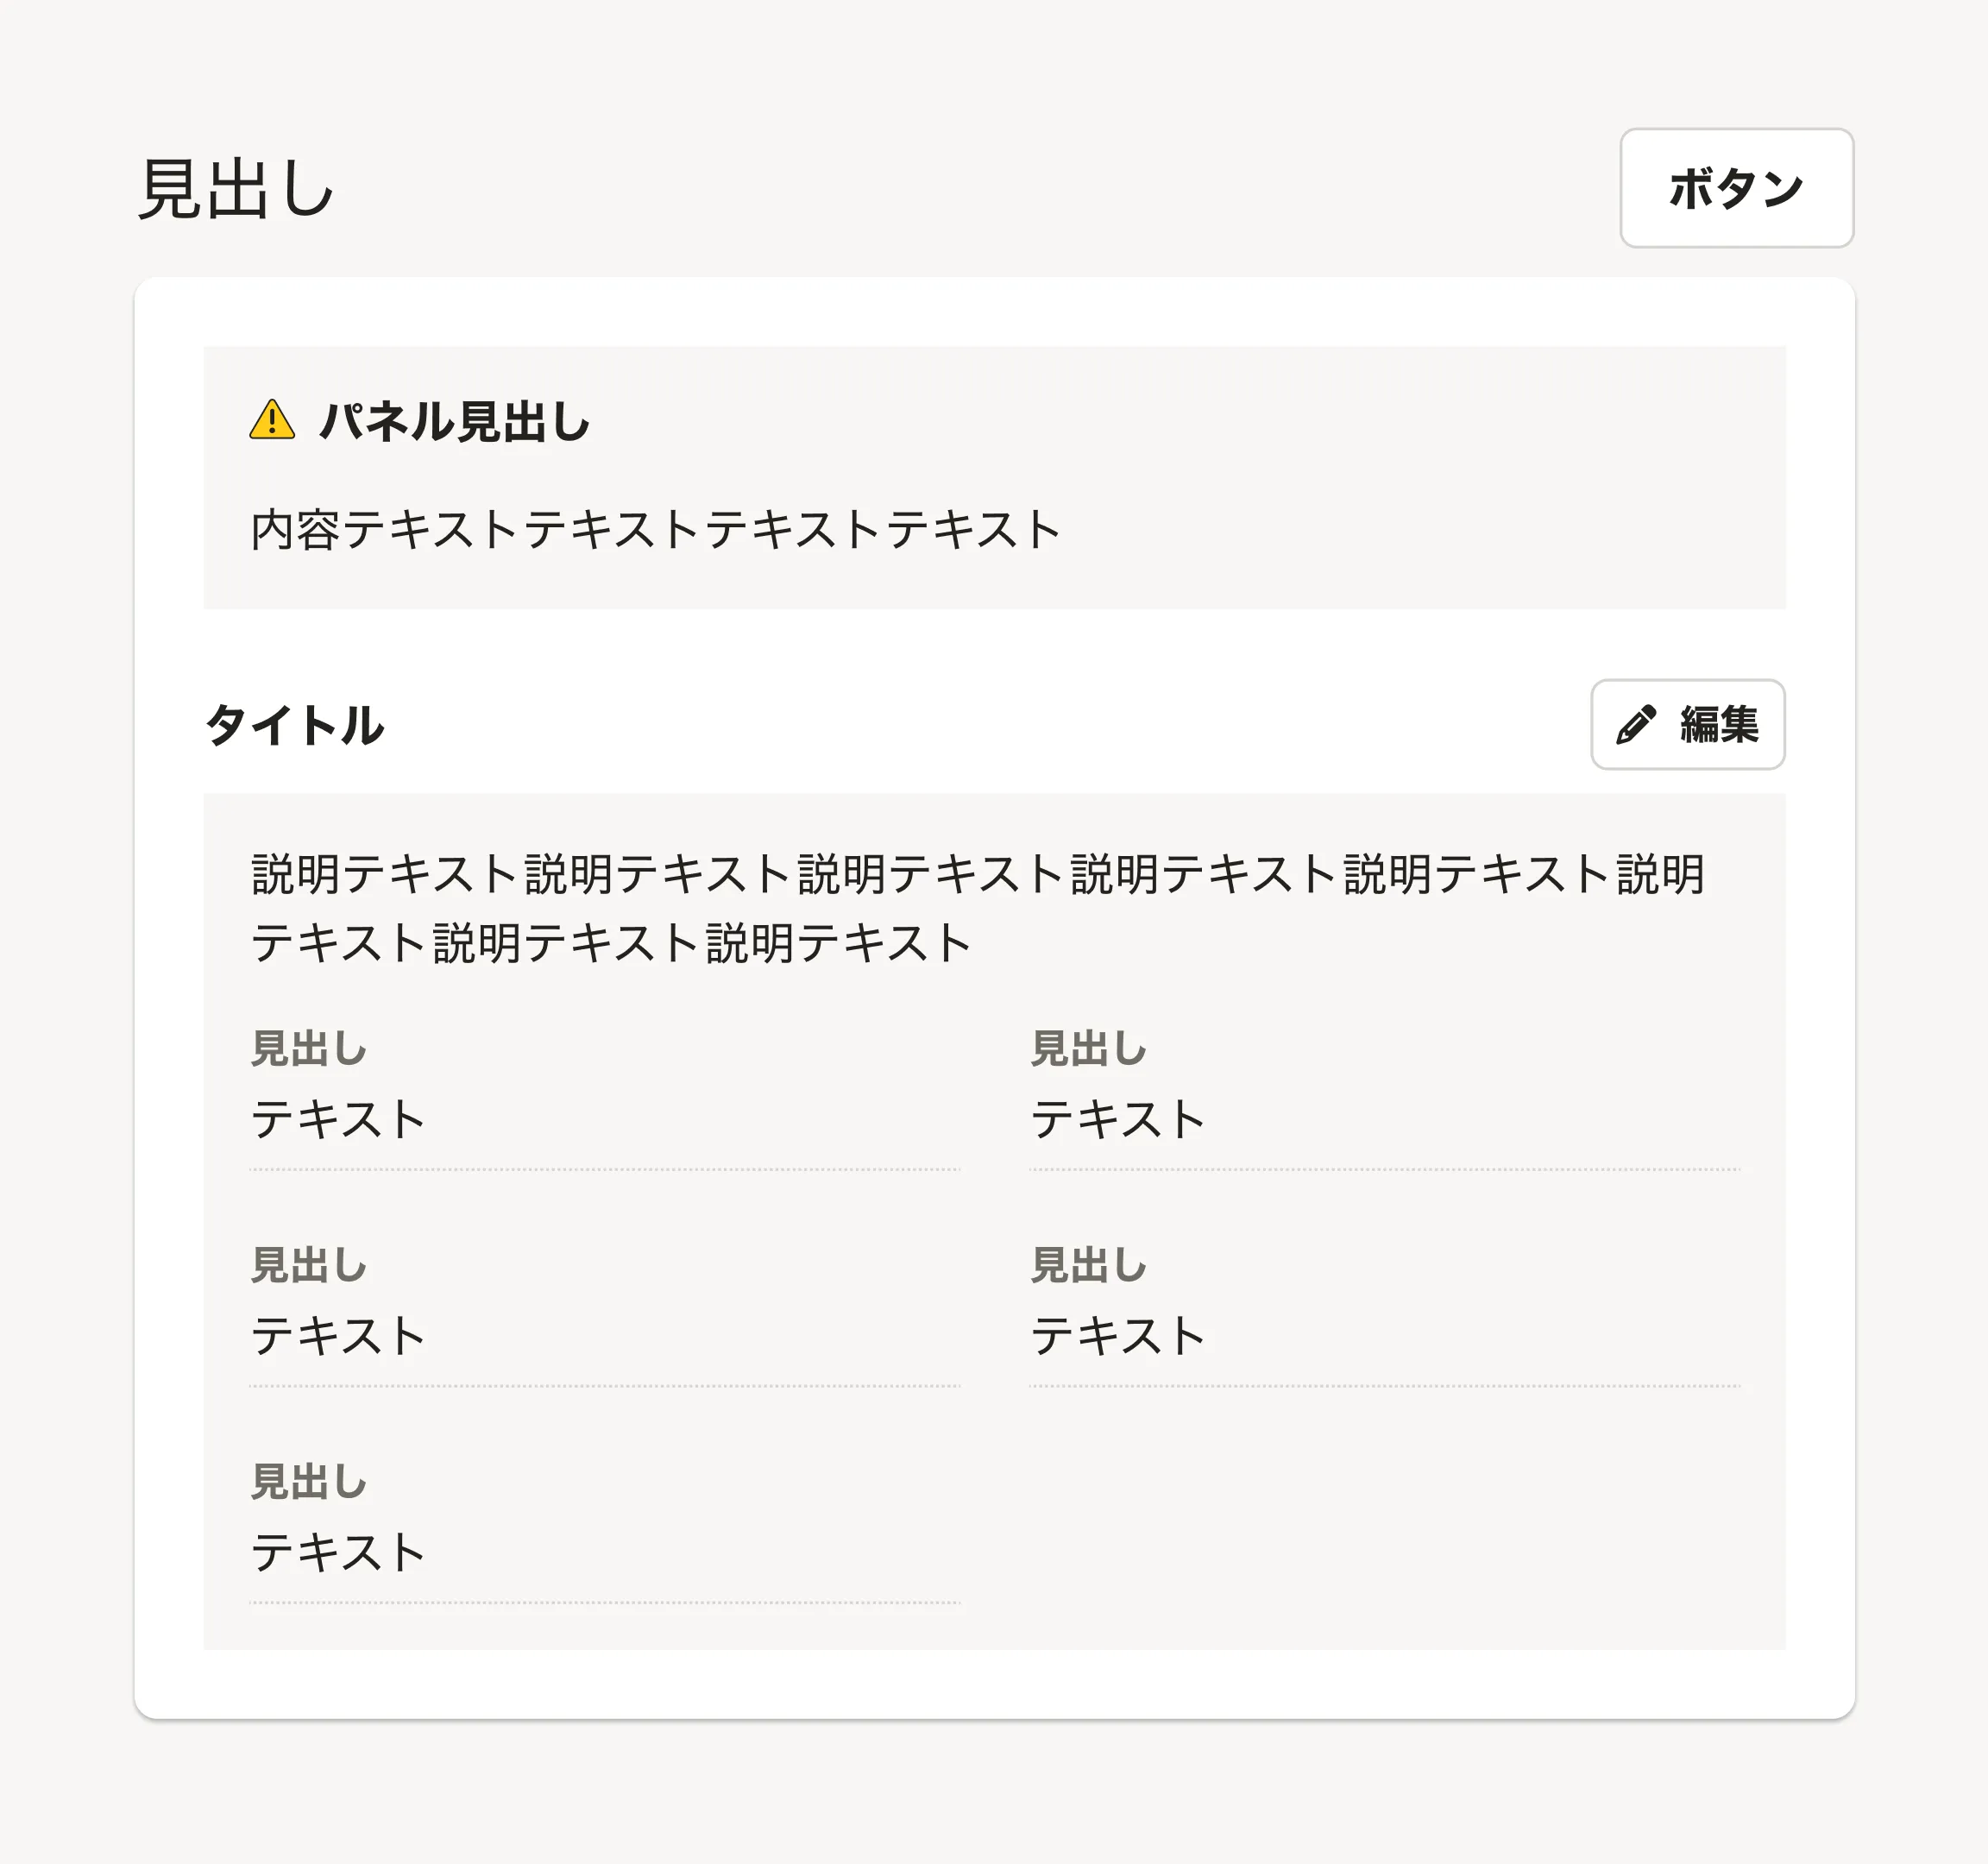Click 見出し label in first row, left column
1988x1864 pixels.
click(x=308, y=1049)
